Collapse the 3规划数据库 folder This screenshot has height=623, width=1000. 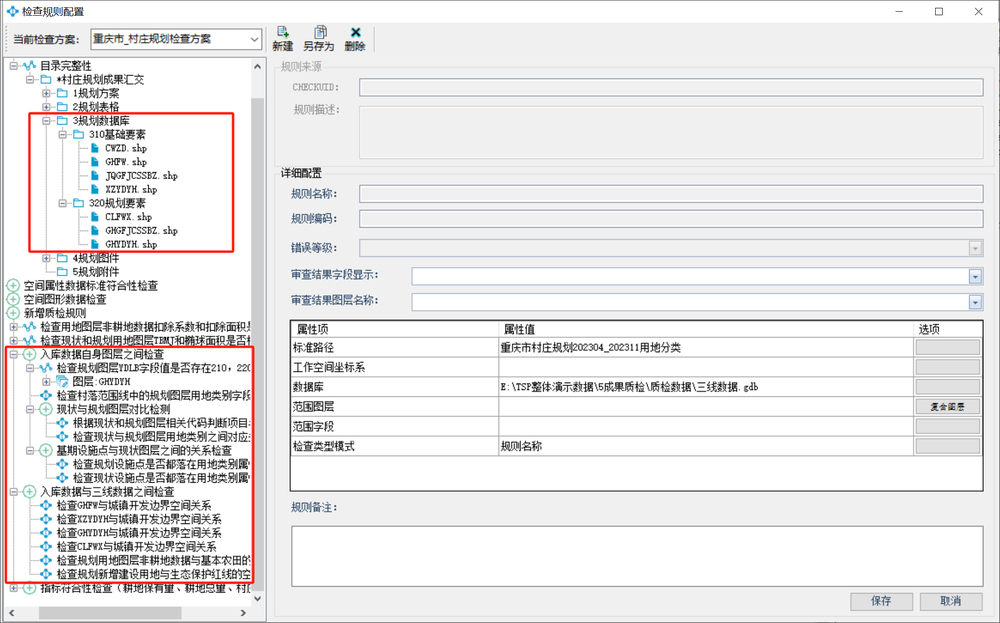click(46, 121)
